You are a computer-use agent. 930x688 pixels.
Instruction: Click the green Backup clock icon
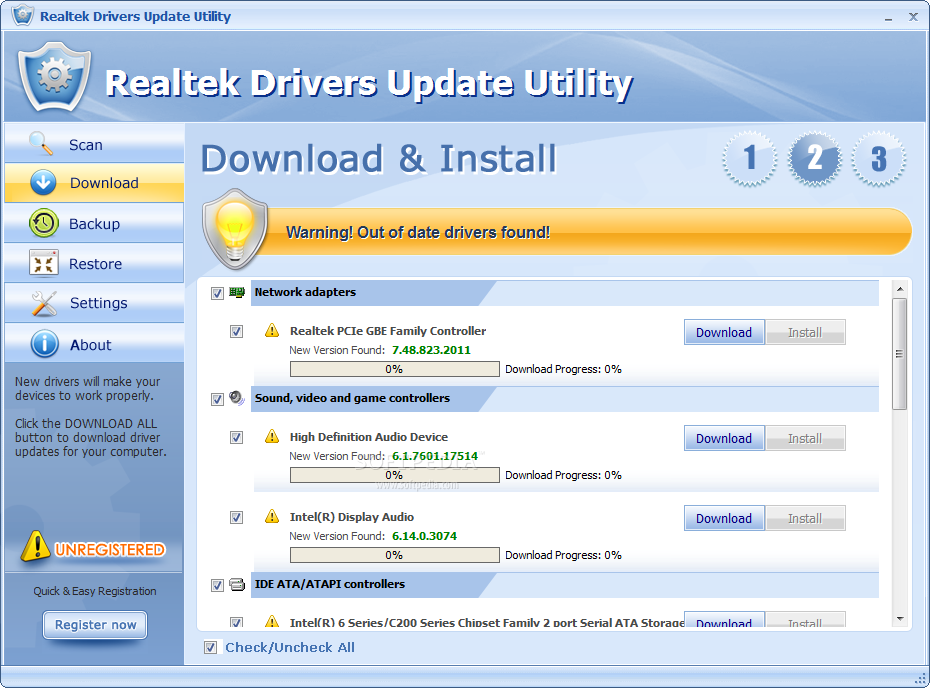point(43,224)
